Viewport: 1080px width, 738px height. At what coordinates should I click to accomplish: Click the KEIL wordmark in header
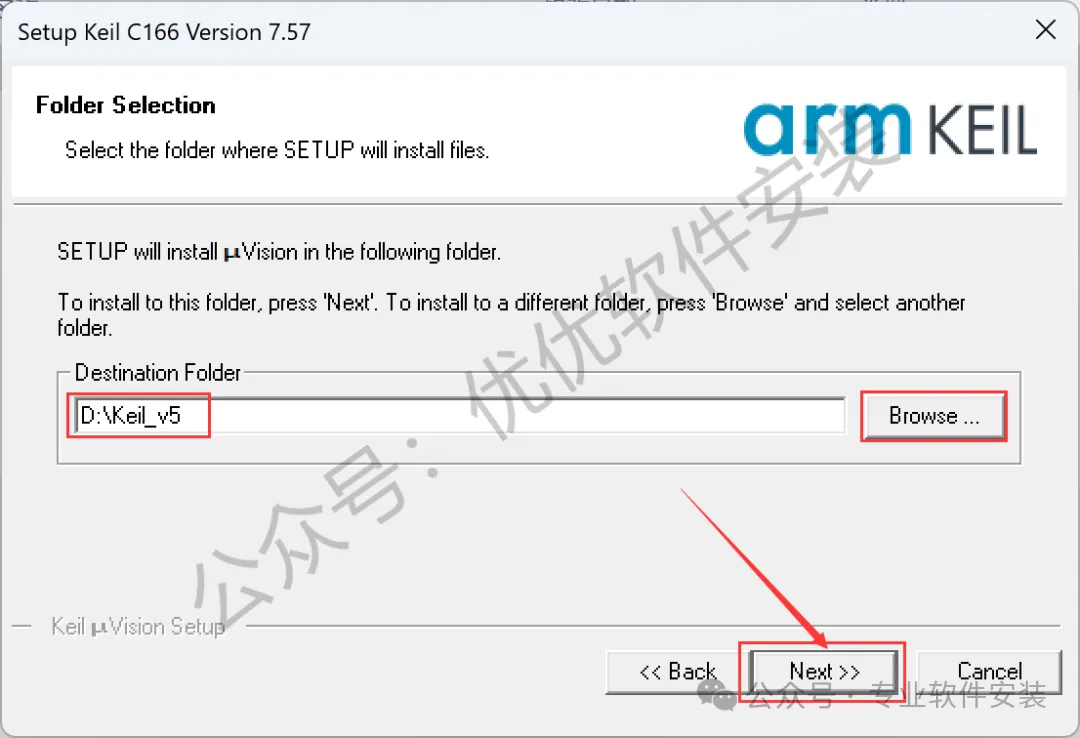point(982,130)
